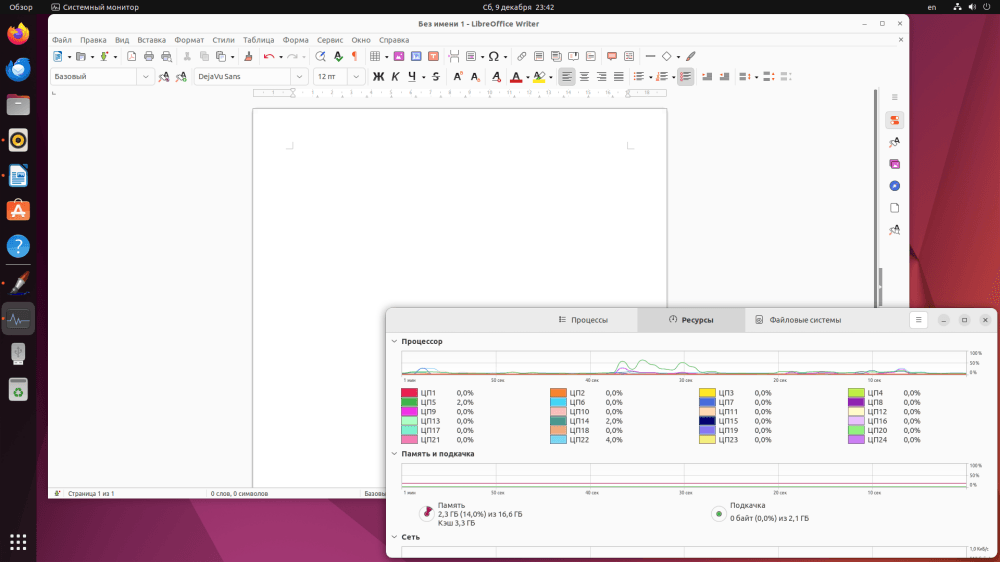1000x562 pixels.
Task: Change ЦП1 graph color swatch
Action: [x=409, y=393]
